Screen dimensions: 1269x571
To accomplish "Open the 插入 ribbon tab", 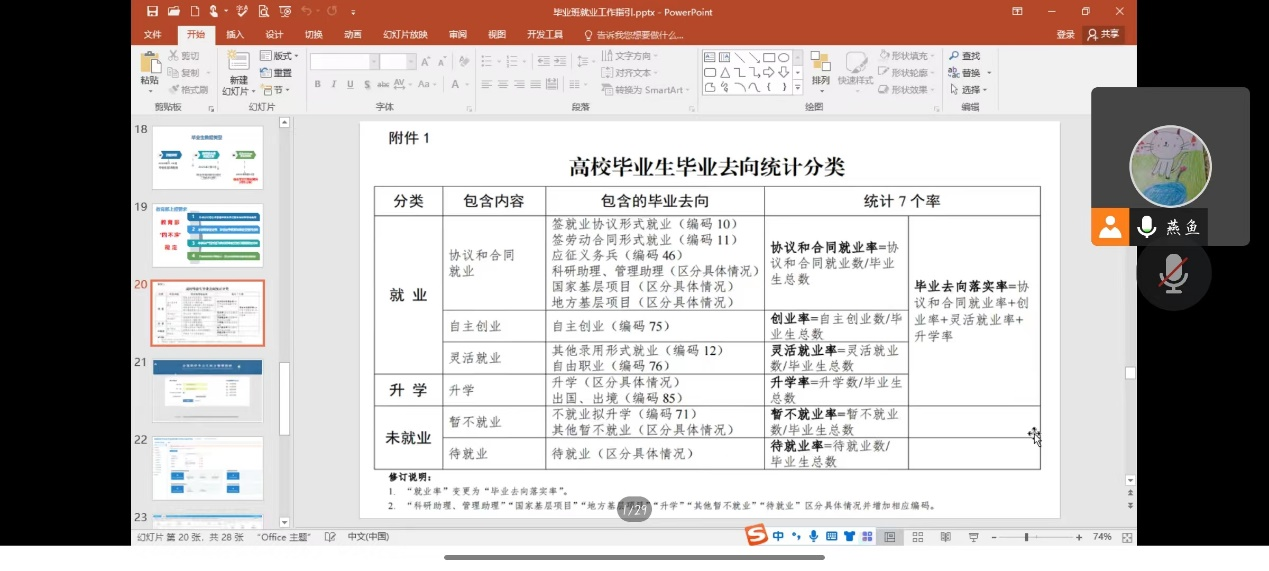I will coord(235,34).
